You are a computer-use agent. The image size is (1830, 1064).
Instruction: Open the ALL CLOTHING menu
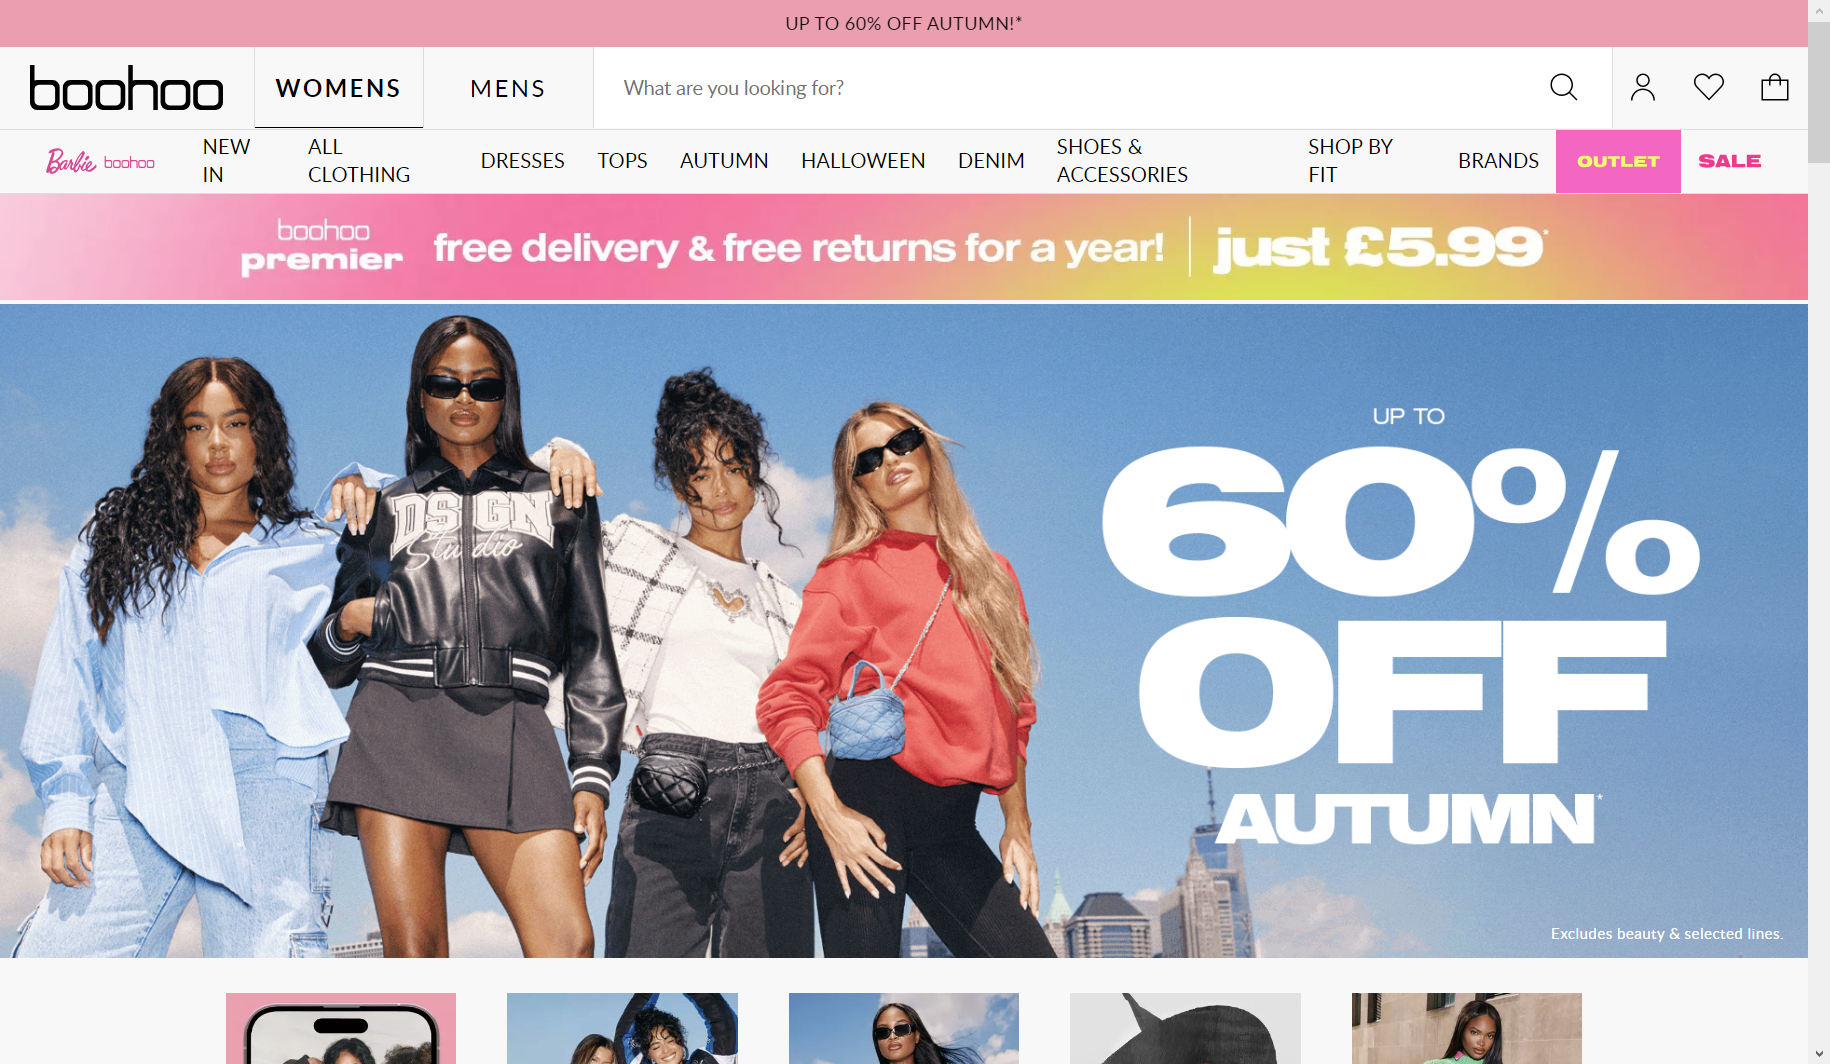pyautogui.click(x=359, y=161)
